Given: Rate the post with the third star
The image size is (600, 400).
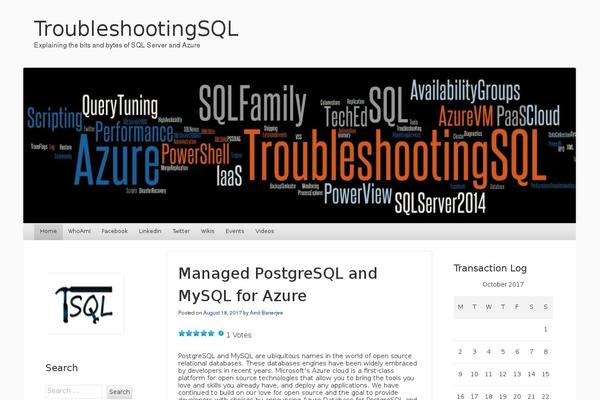Looking at the screenshot, I should click(196, 333).
